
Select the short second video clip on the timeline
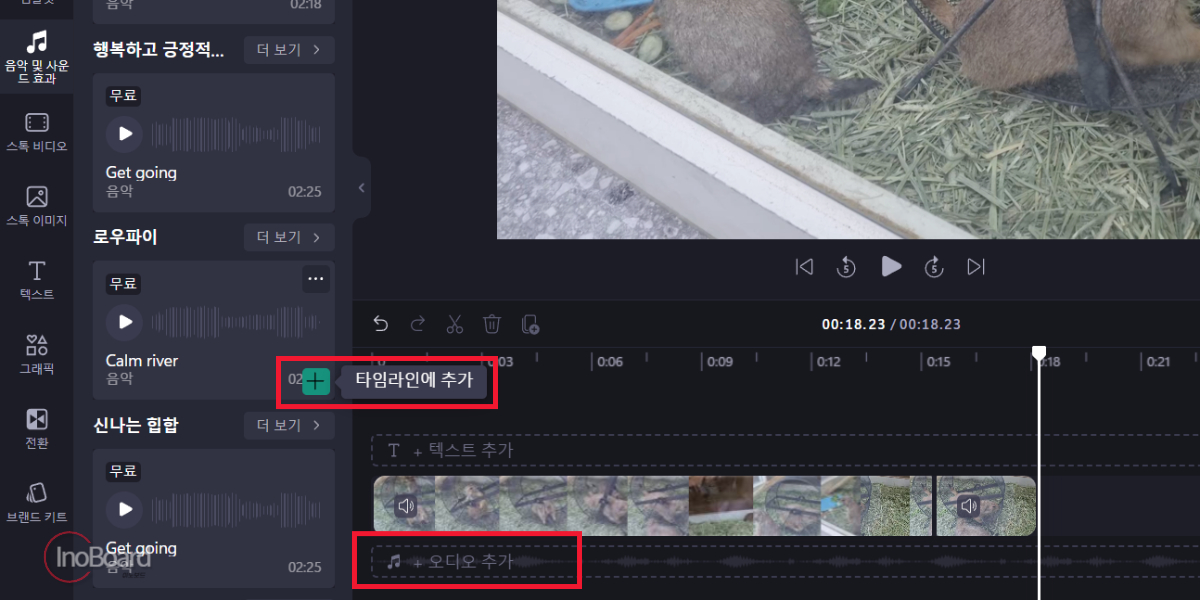click(986, 505)
